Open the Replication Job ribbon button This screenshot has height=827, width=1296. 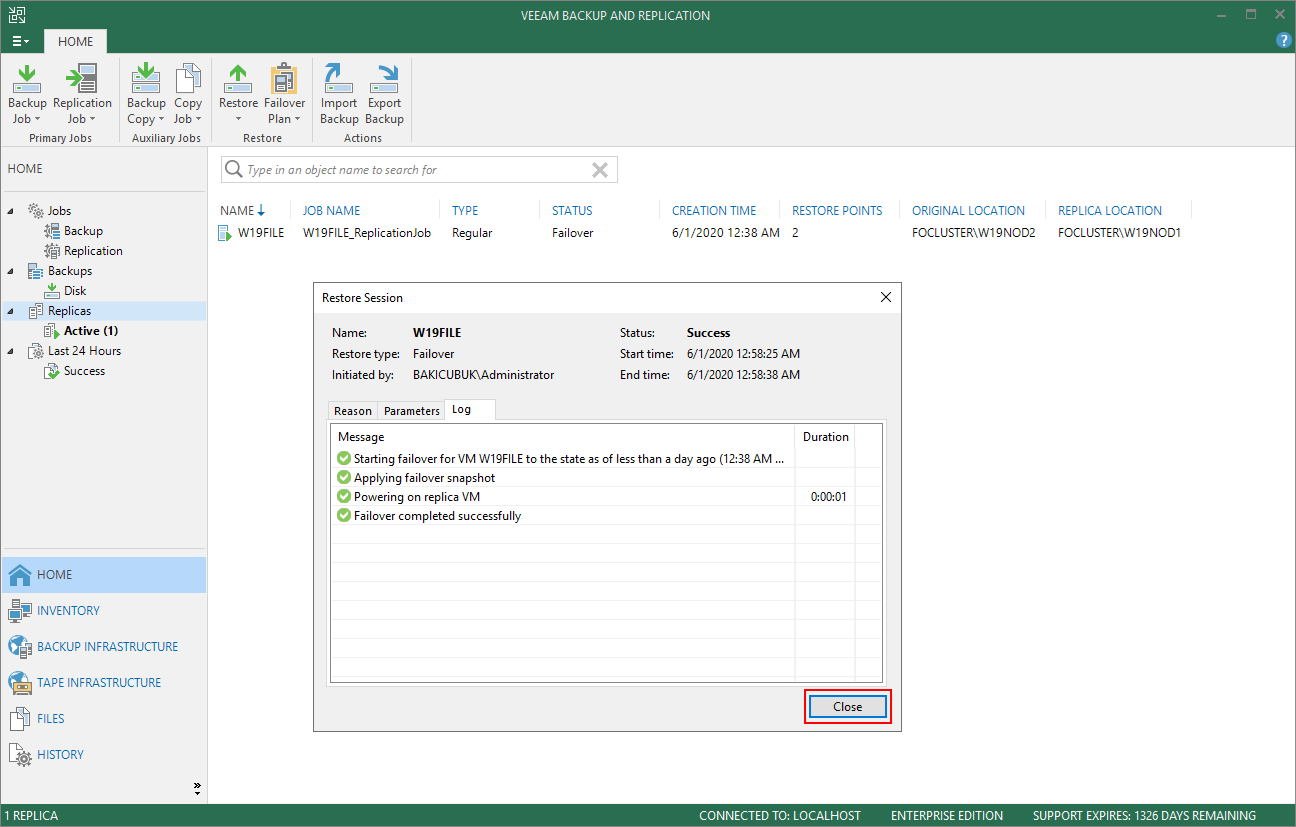pyautogui.click(x=82, y=94)
